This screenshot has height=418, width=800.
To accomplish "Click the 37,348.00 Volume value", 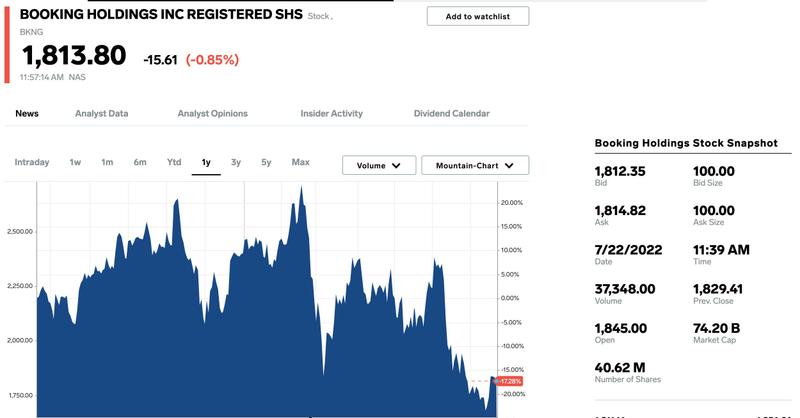I will [625, 289].
